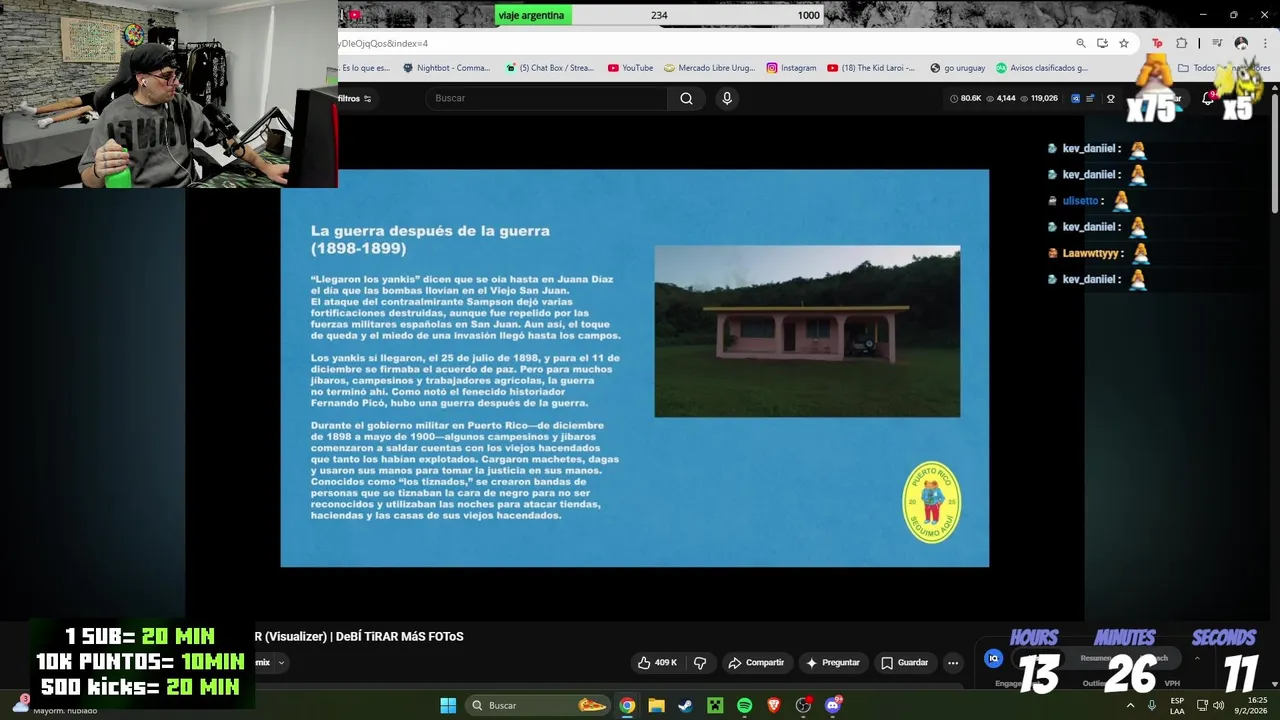
Task: Open File Explorer from the taskbar
Action: pos(656,705)
